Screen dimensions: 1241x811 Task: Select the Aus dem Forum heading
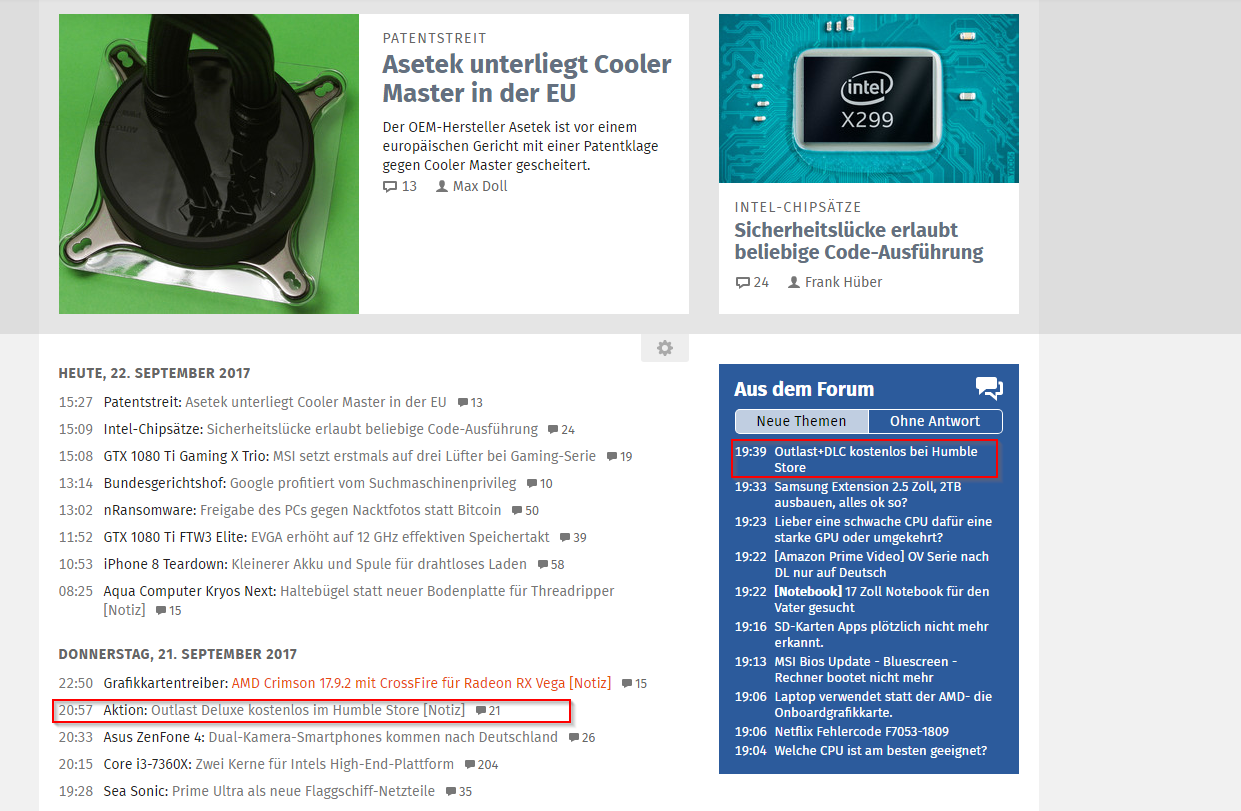804,389
